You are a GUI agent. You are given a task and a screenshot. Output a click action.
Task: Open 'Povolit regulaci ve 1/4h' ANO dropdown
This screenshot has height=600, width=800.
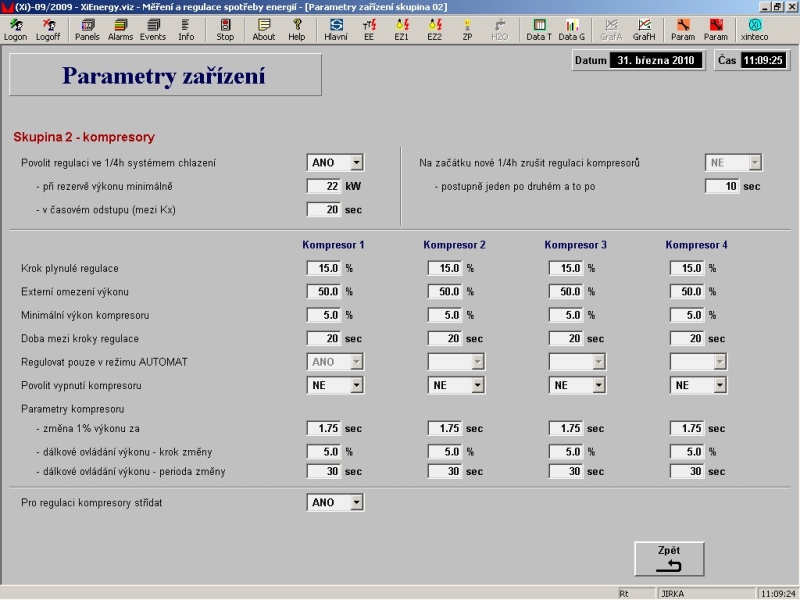[x=335, y=163]
